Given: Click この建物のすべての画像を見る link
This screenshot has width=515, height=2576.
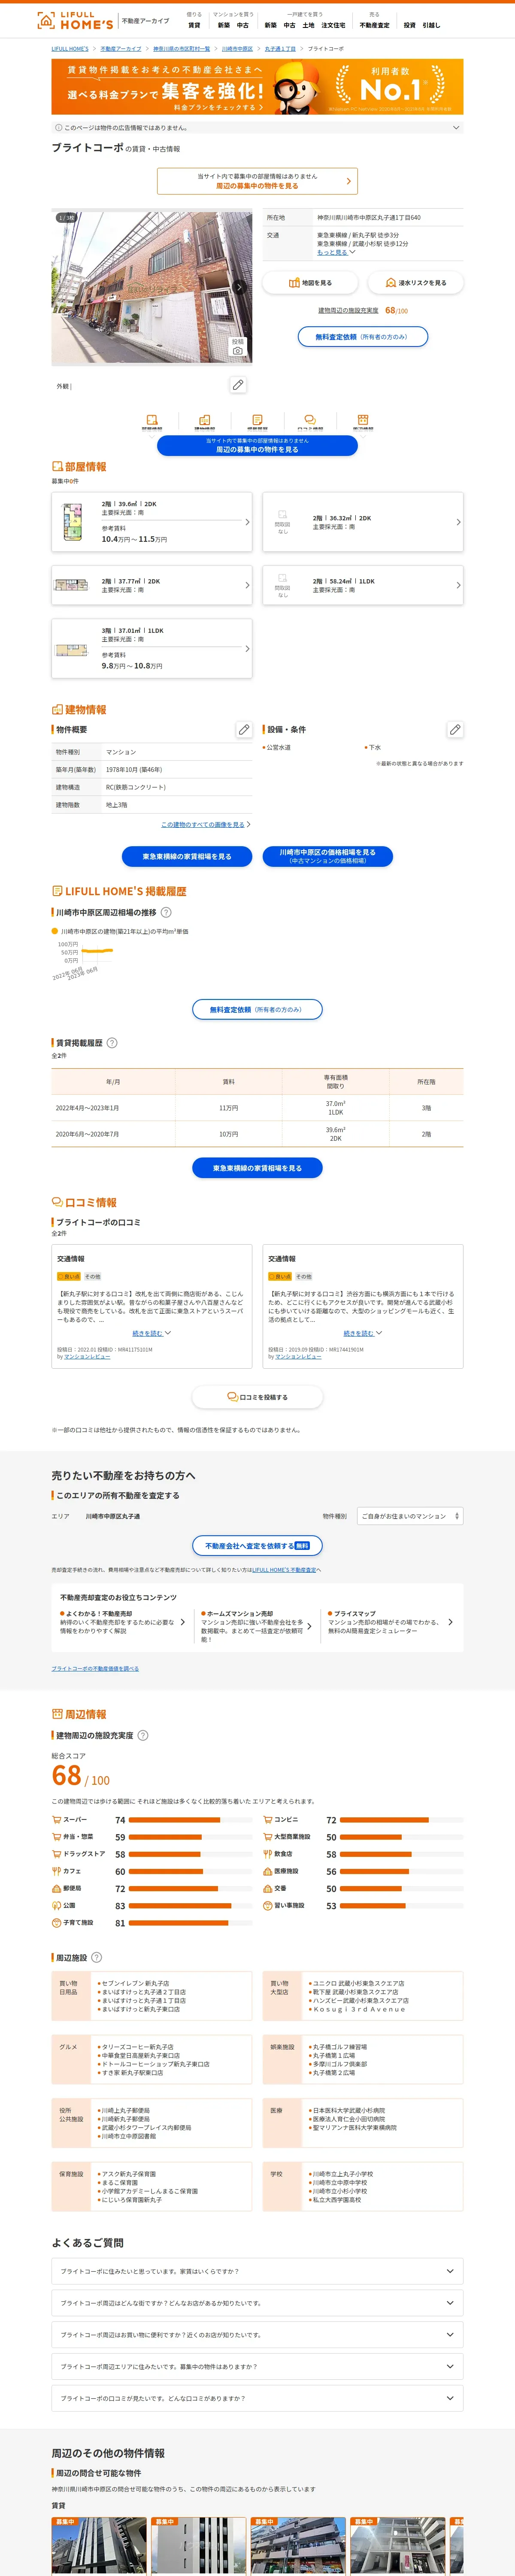Looking at the screenshot, I should 205,825.
